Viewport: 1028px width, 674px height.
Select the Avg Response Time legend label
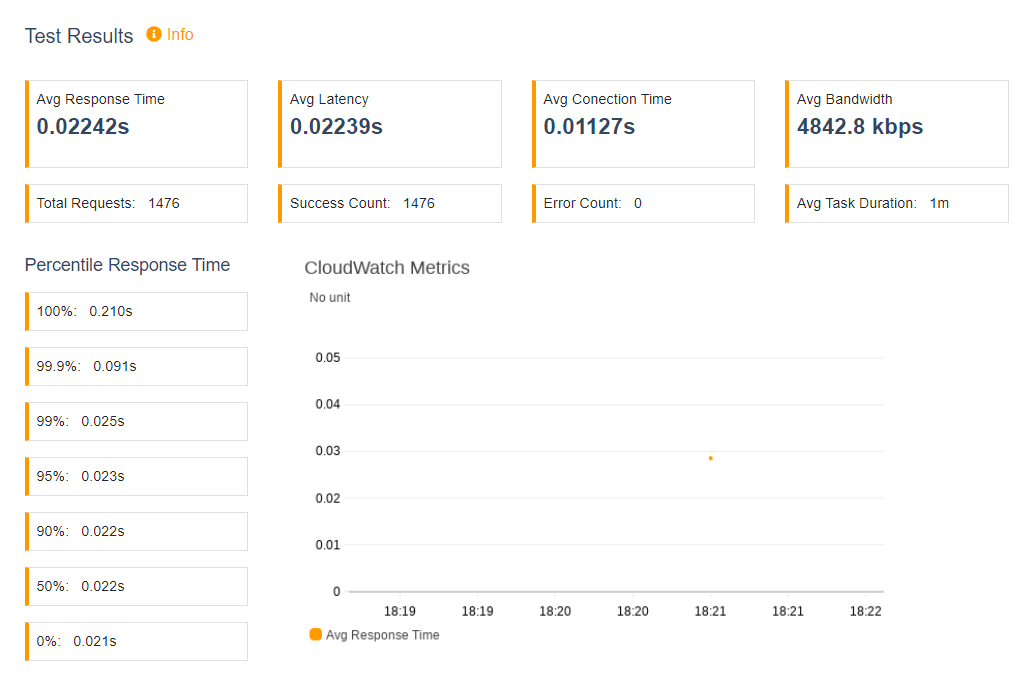[382, 635]
